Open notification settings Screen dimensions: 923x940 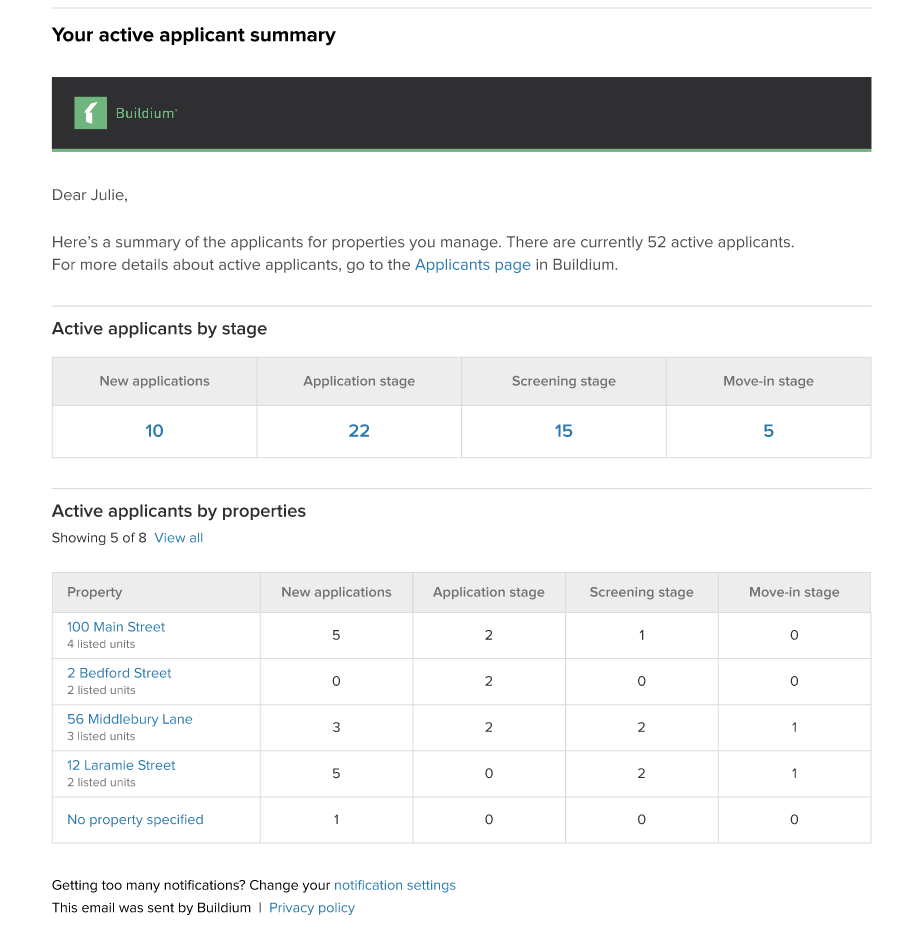coord(394,885)
